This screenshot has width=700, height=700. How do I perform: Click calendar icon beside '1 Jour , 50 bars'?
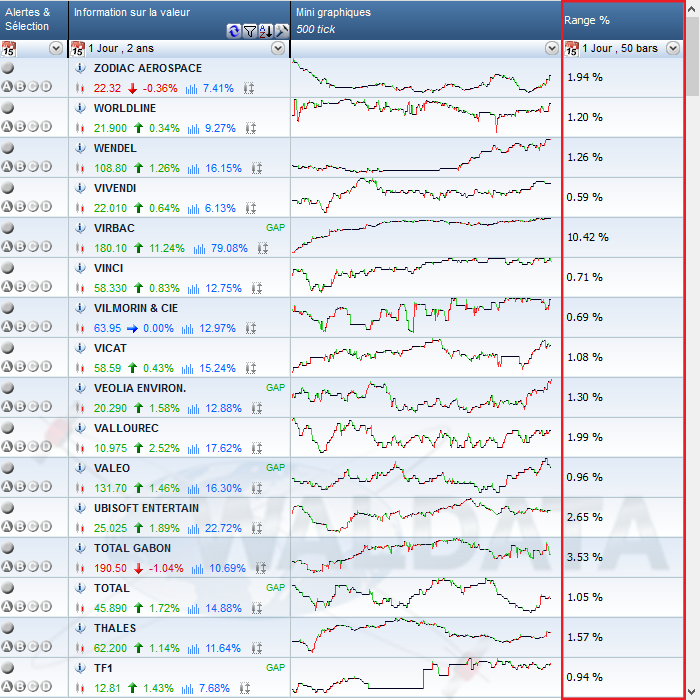click(x=571, y=49)
